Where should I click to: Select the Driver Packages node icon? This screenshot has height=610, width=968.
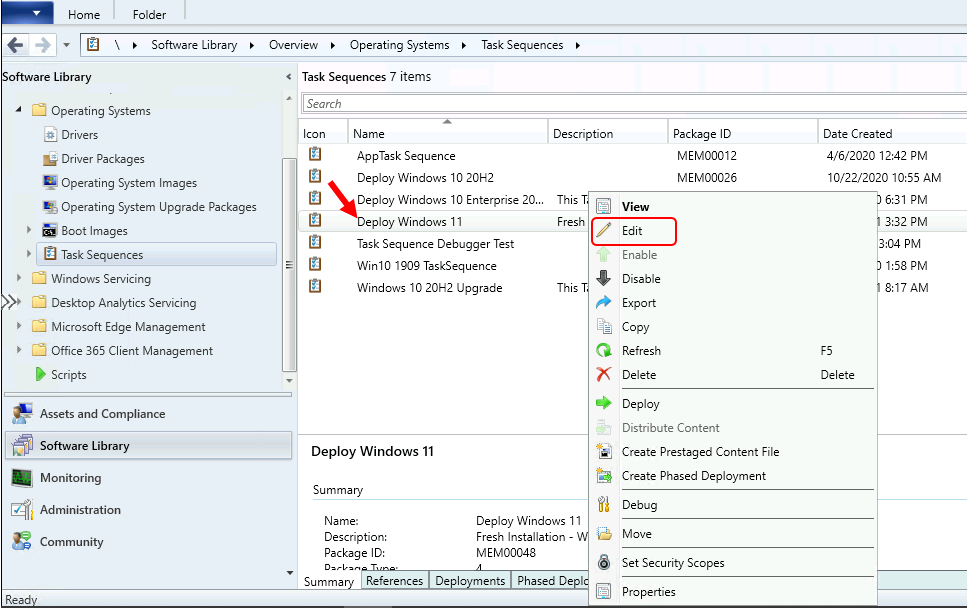coord(51,159)
